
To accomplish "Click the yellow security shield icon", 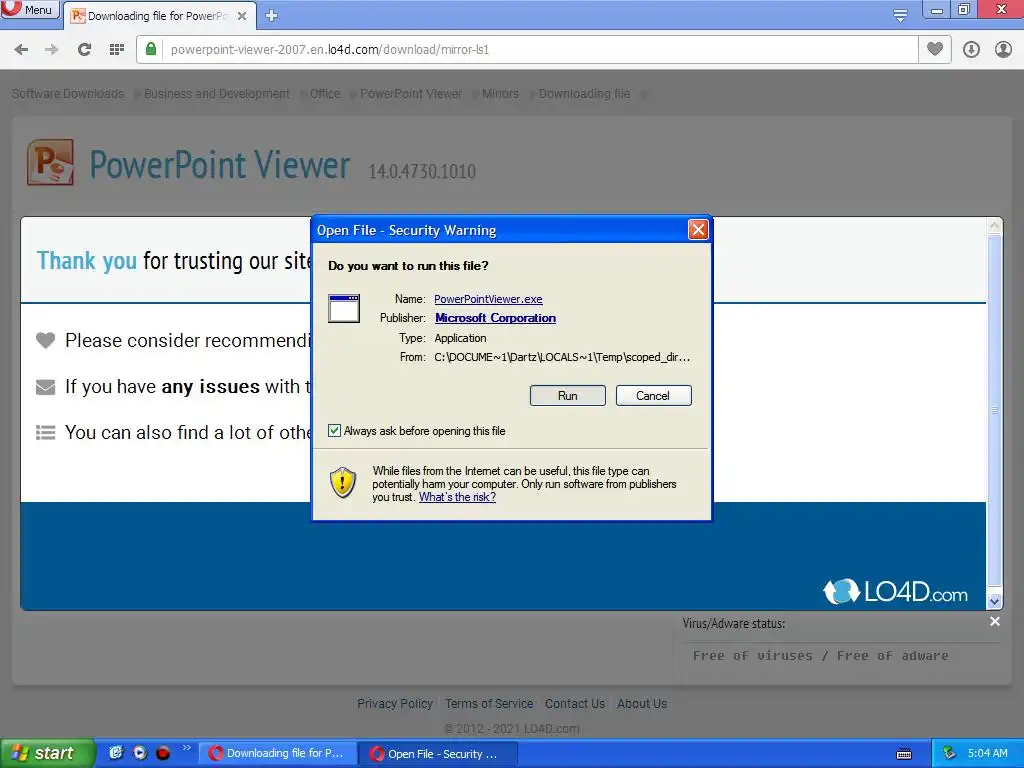I will point(343,483).
